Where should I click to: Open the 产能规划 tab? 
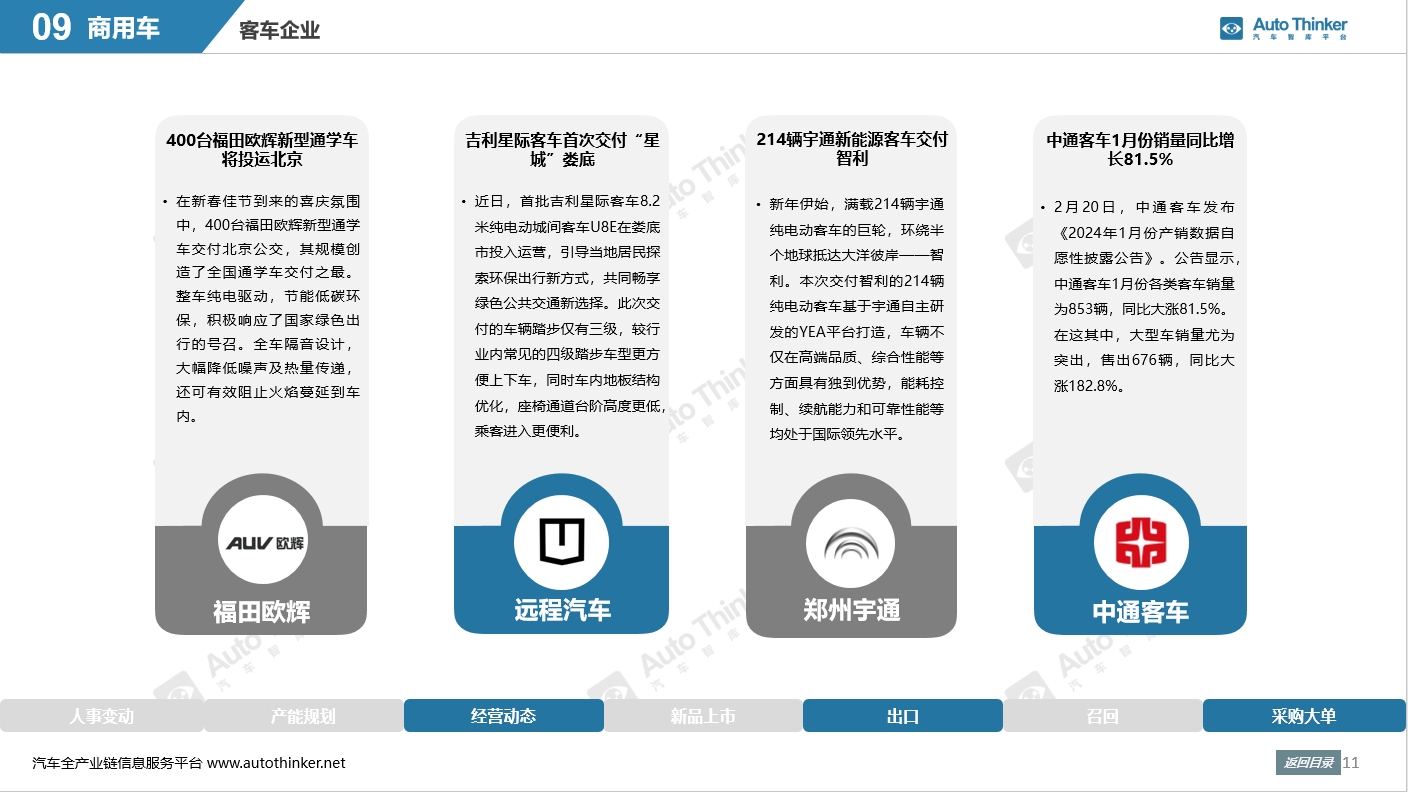coord(303,716)
